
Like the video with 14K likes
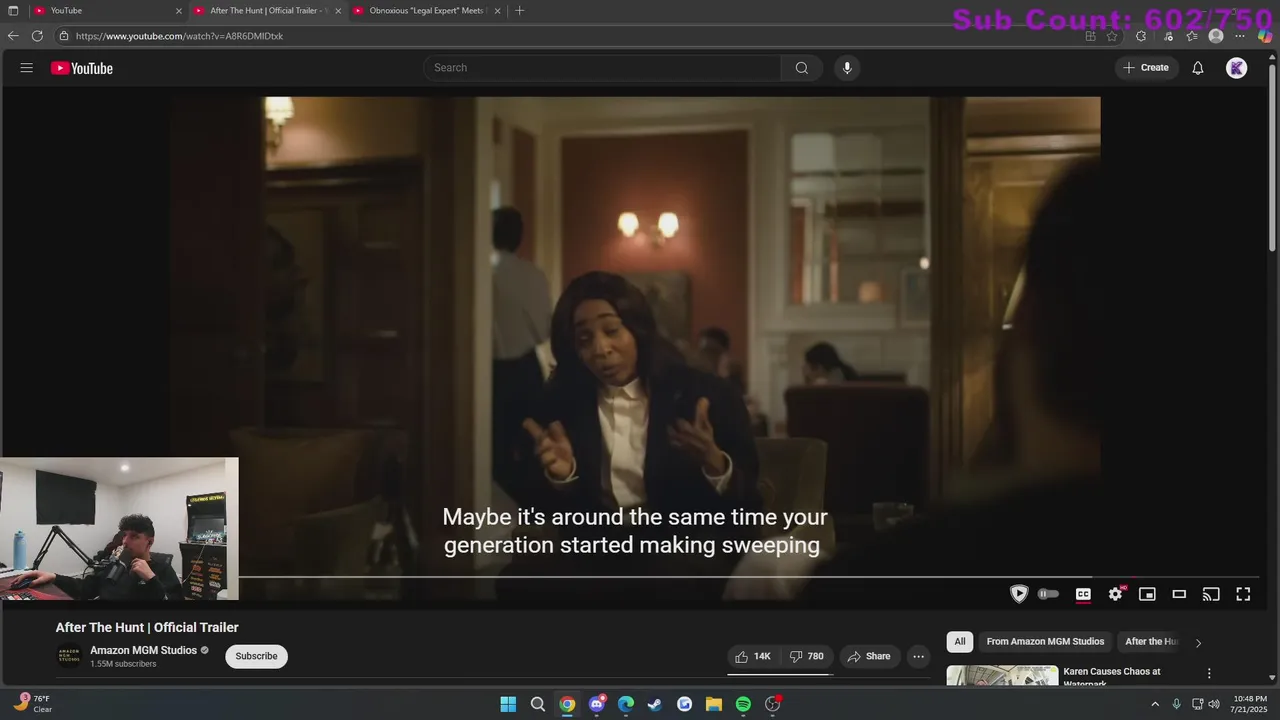click(x=753, y=656)
